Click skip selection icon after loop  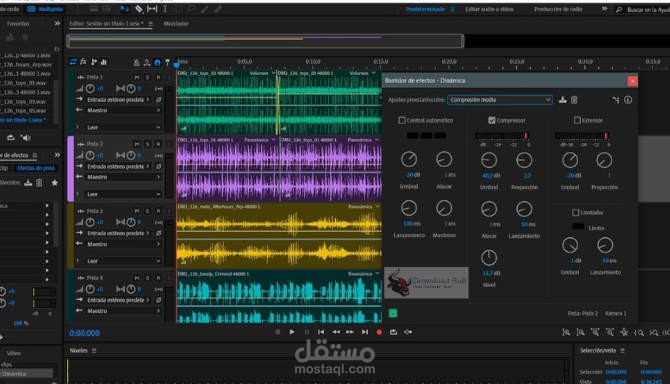tap(408, 332)
